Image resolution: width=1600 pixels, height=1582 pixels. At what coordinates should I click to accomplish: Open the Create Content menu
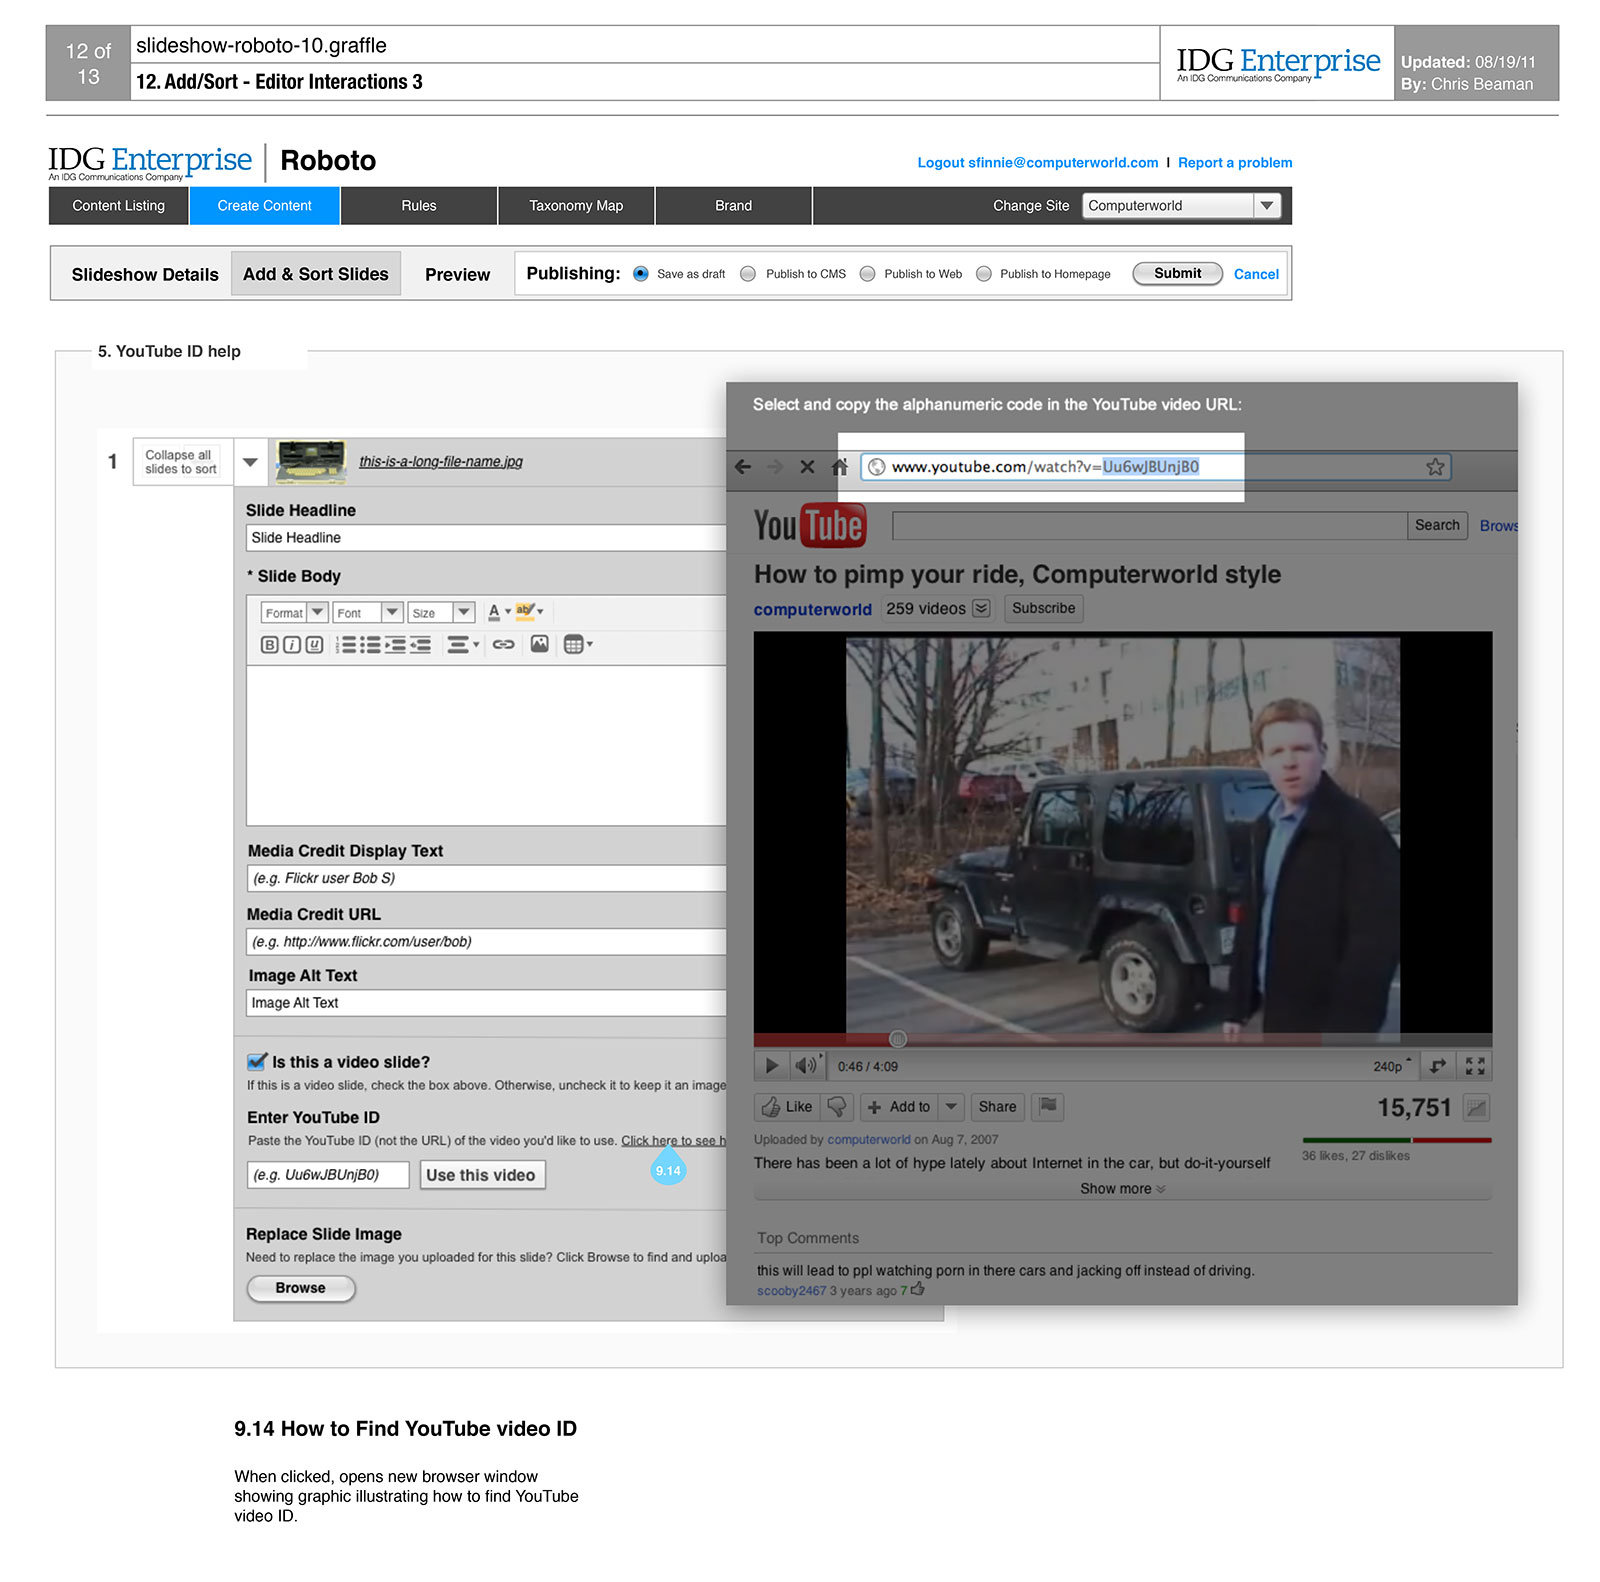pos(264,205)
